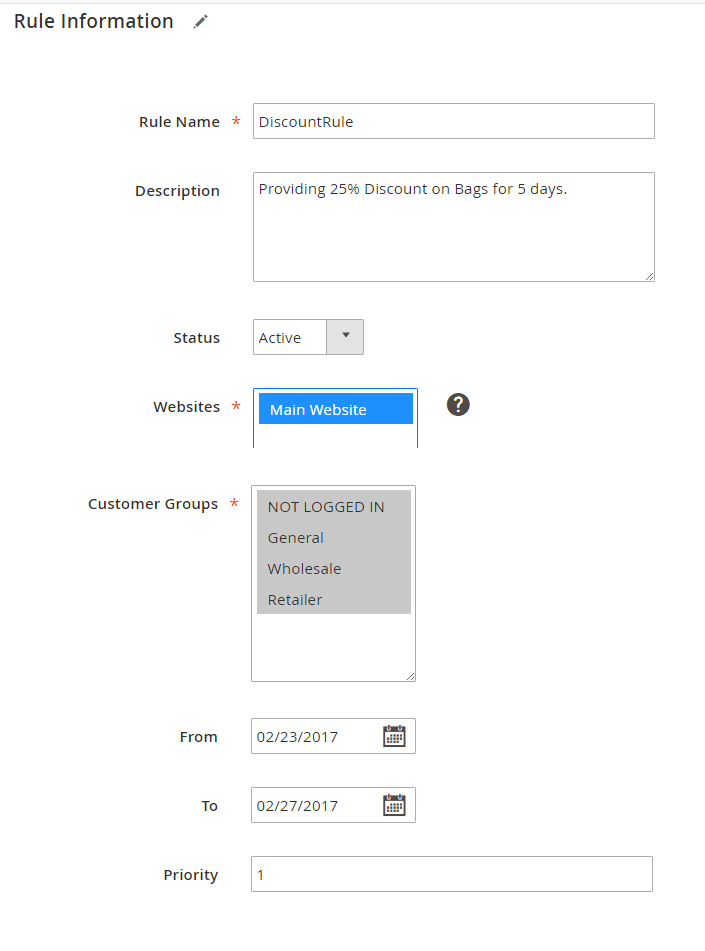
Task: Click the DiscountRule text in Rule Name
Action: click(292, 121)
